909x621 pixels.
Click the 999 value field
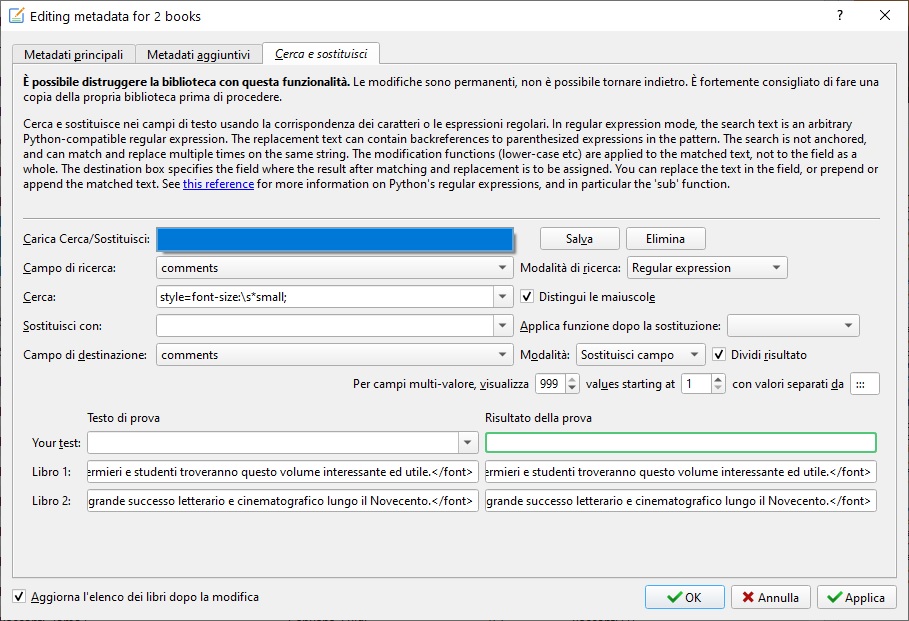[x=550, y=384]
